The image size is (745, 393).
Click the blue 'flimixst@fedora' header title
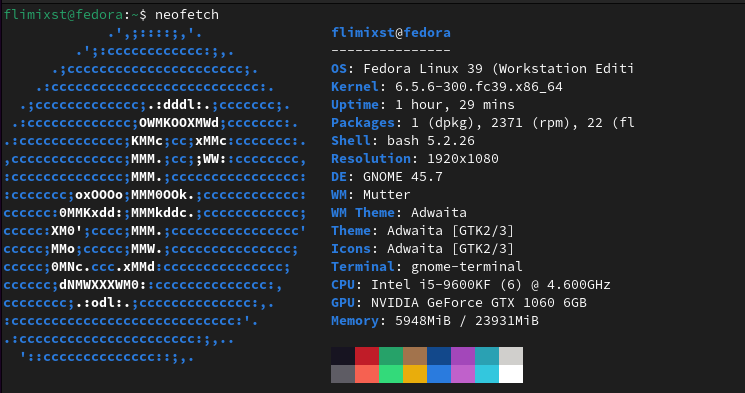point(391,33)
